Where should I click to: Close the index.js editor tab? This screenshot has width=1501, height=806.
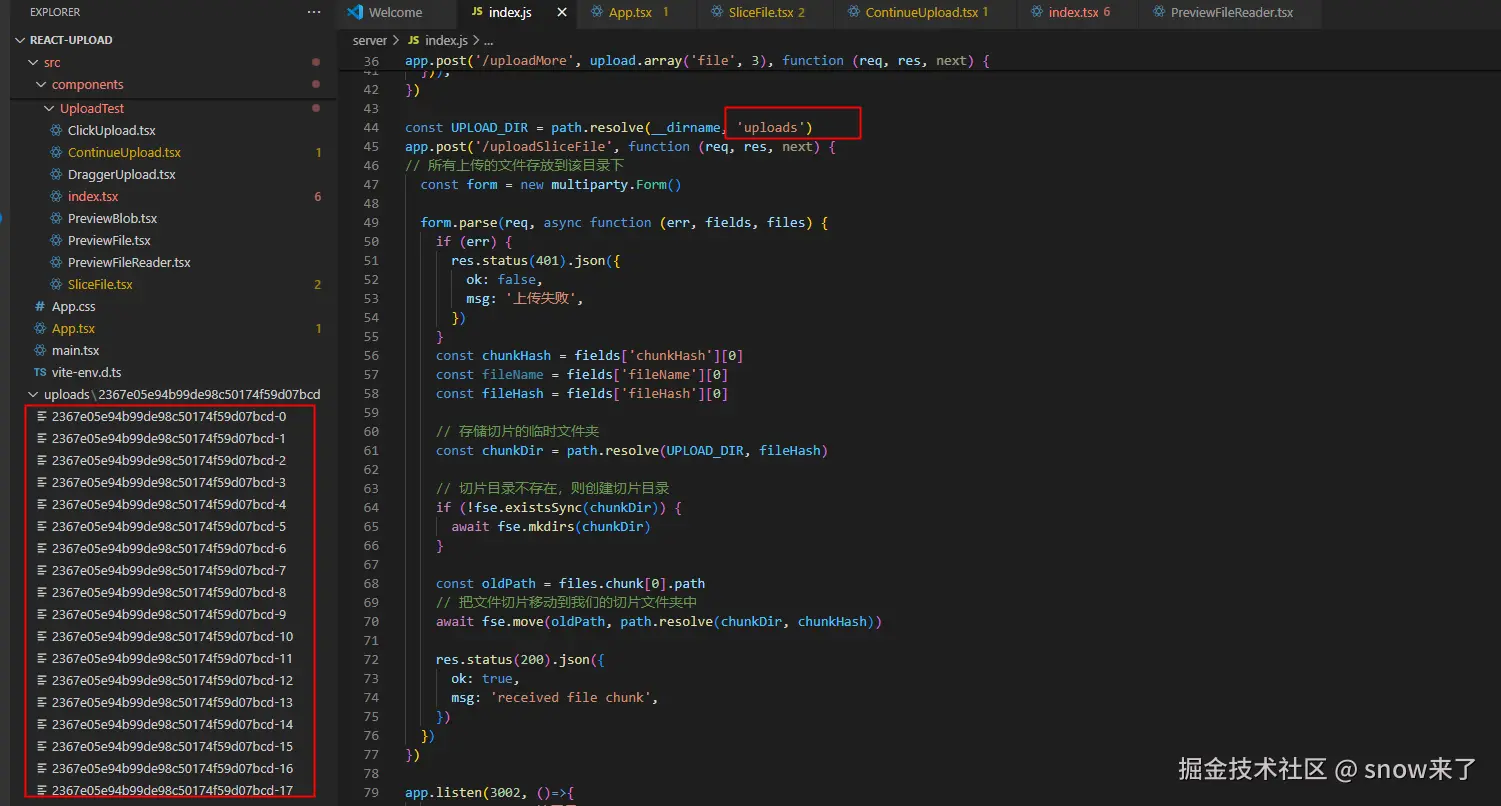click(x=561, y=13)
